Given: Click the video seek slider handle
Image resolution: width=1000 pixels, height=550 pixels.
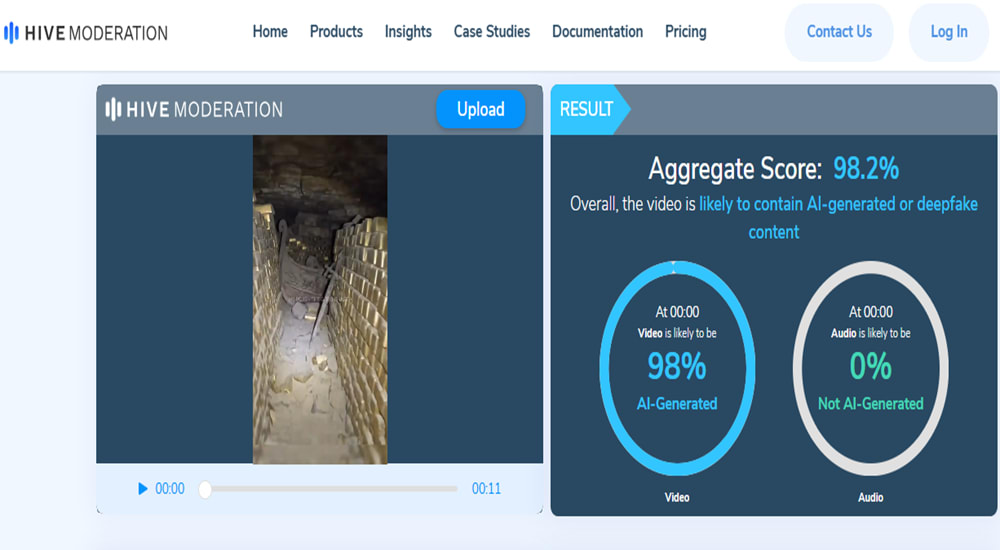Looking at the screenshot, I should (205, 489).
